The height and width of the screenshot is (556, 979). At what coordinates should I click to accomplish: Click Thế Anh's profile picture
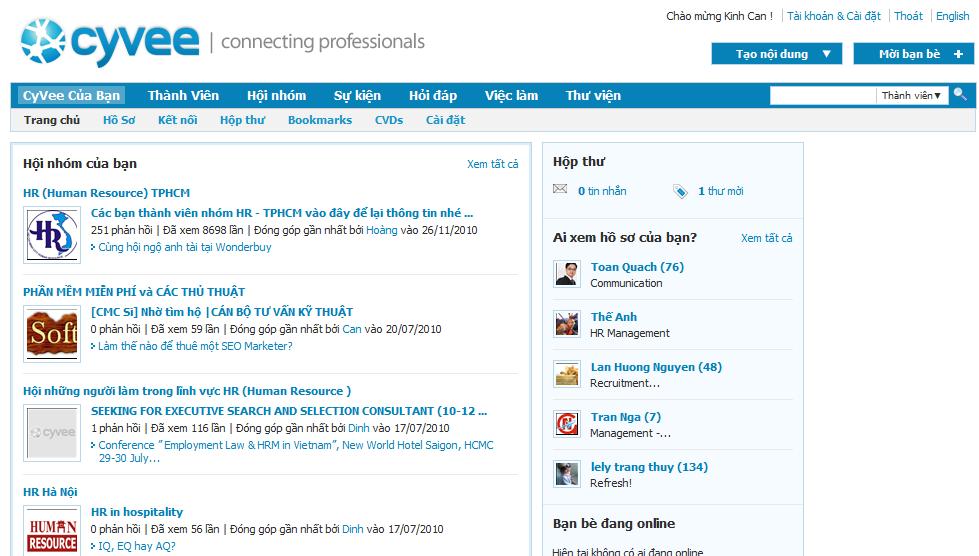[567, 324]
